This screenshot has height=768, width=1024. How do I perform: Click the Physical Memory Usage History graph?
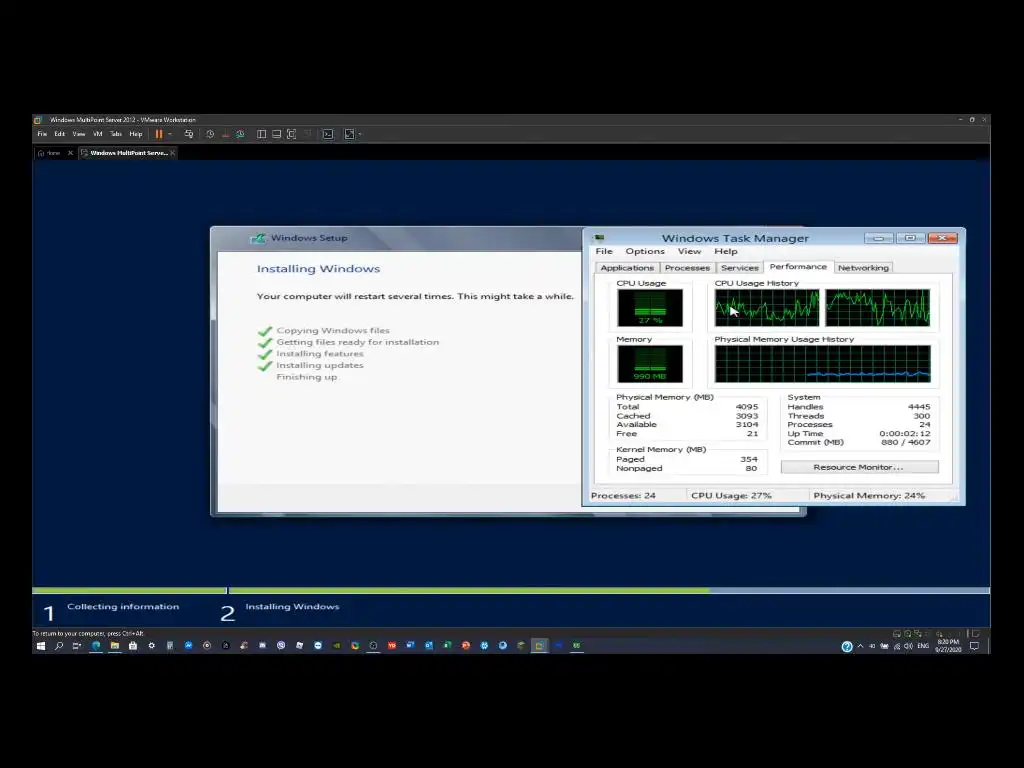point(822,364)
